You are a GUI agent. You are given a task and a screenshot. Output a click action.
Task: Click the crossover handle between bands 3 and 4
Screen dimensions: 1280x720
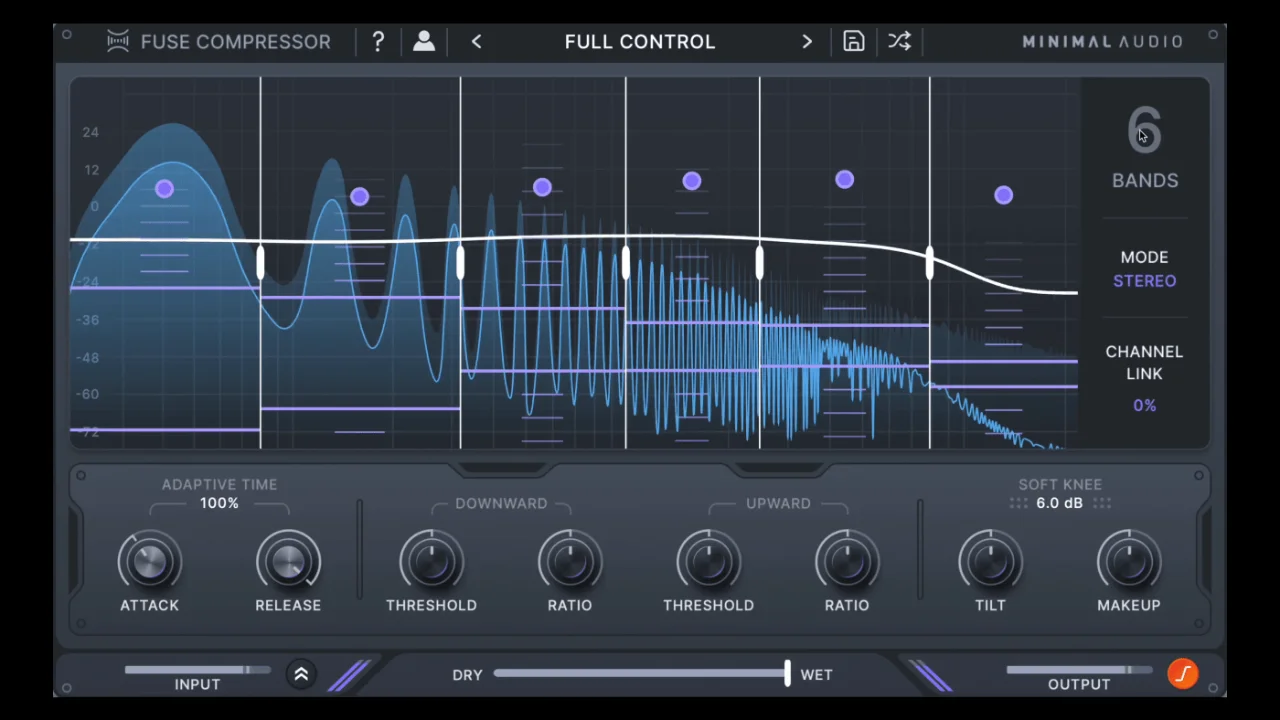626,263
